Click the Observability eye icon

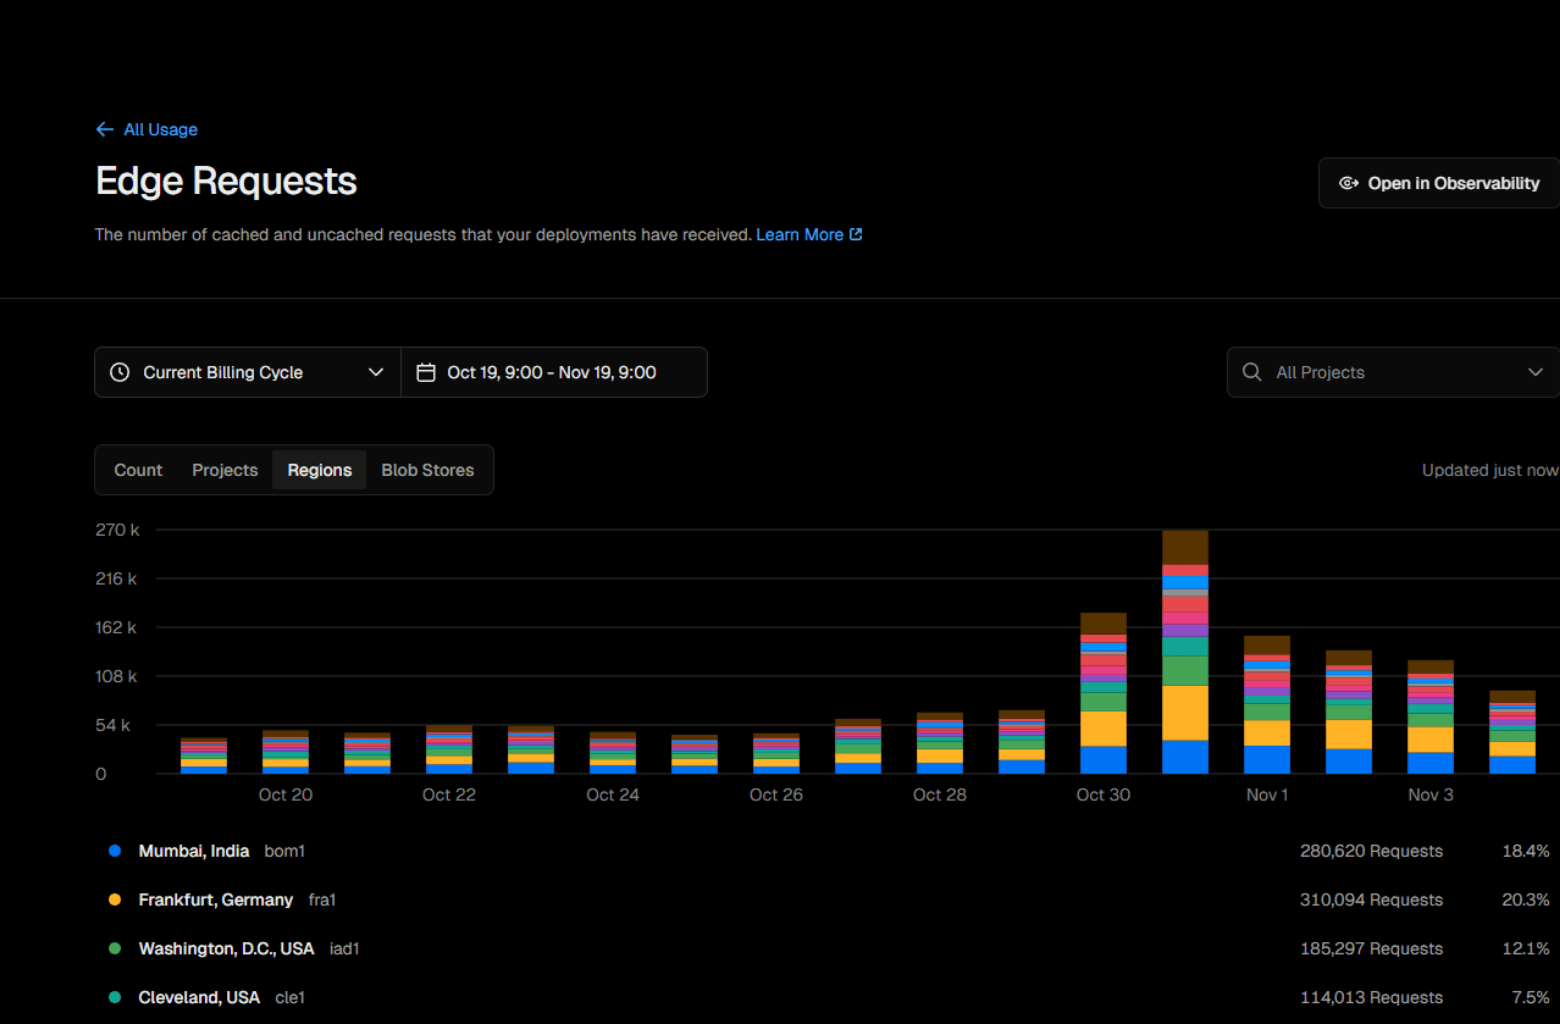(x=1348, y=183)
